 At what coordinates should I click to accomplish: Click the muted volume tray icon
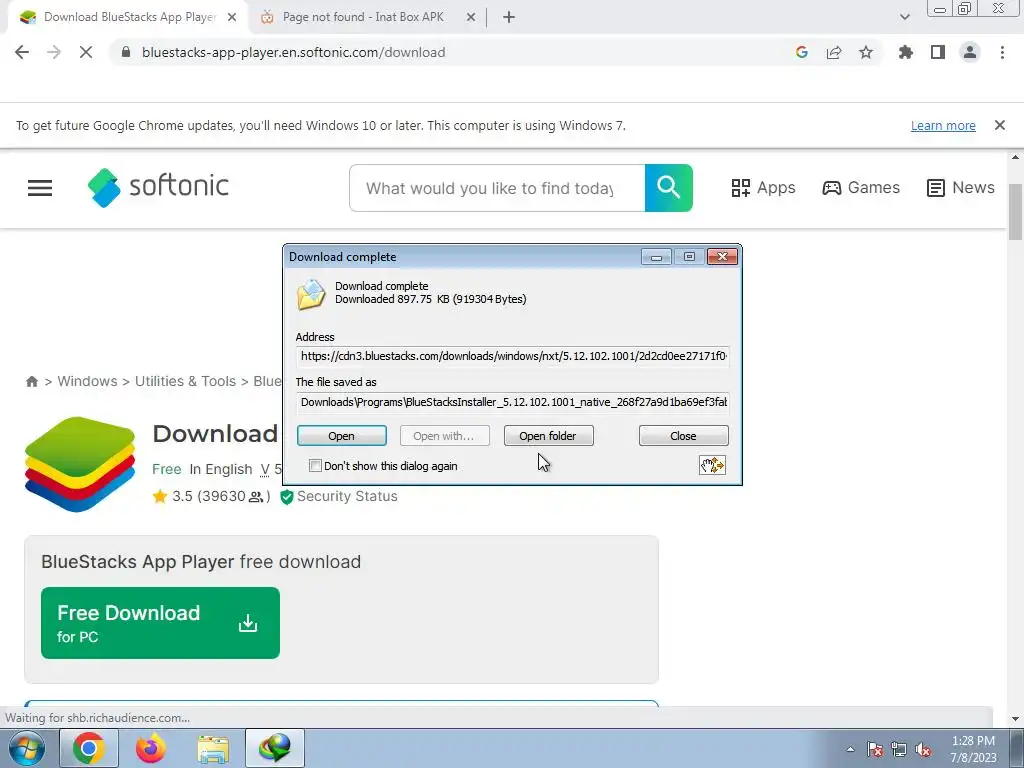point(923,750)
